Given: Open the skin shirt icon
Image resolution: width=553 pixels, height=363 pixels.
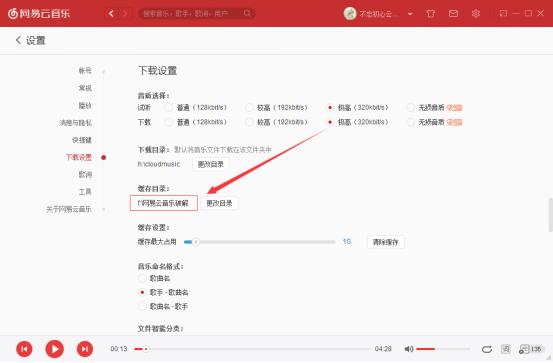Looking at the screenshot, I should tap(430, 13).
